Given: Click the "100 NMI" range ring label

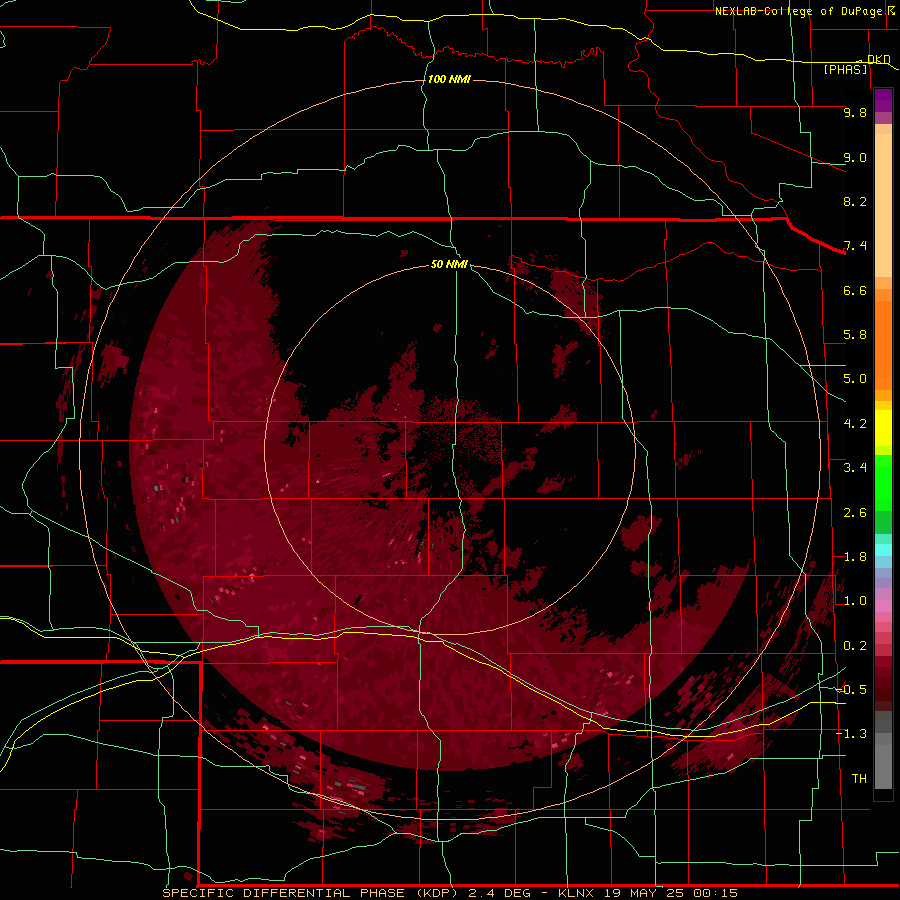Looking at the screenshot, I should (x=449, y=79).
